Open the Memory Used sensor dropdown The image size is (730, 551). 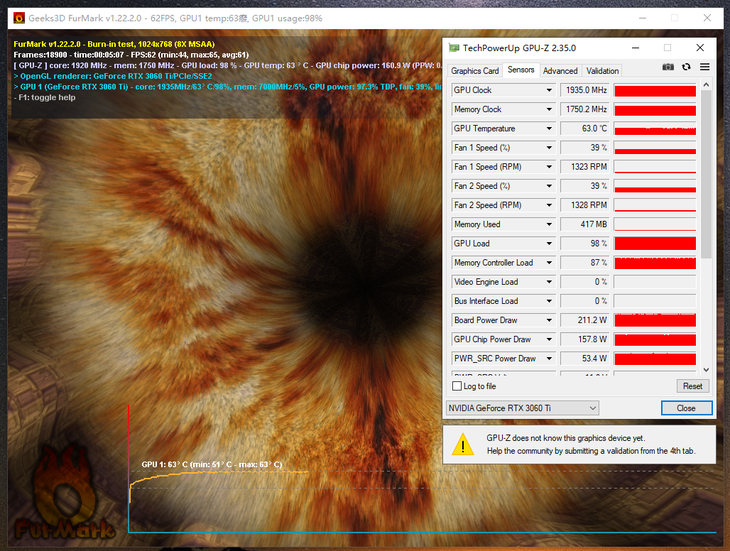click(x=549, y=225)
